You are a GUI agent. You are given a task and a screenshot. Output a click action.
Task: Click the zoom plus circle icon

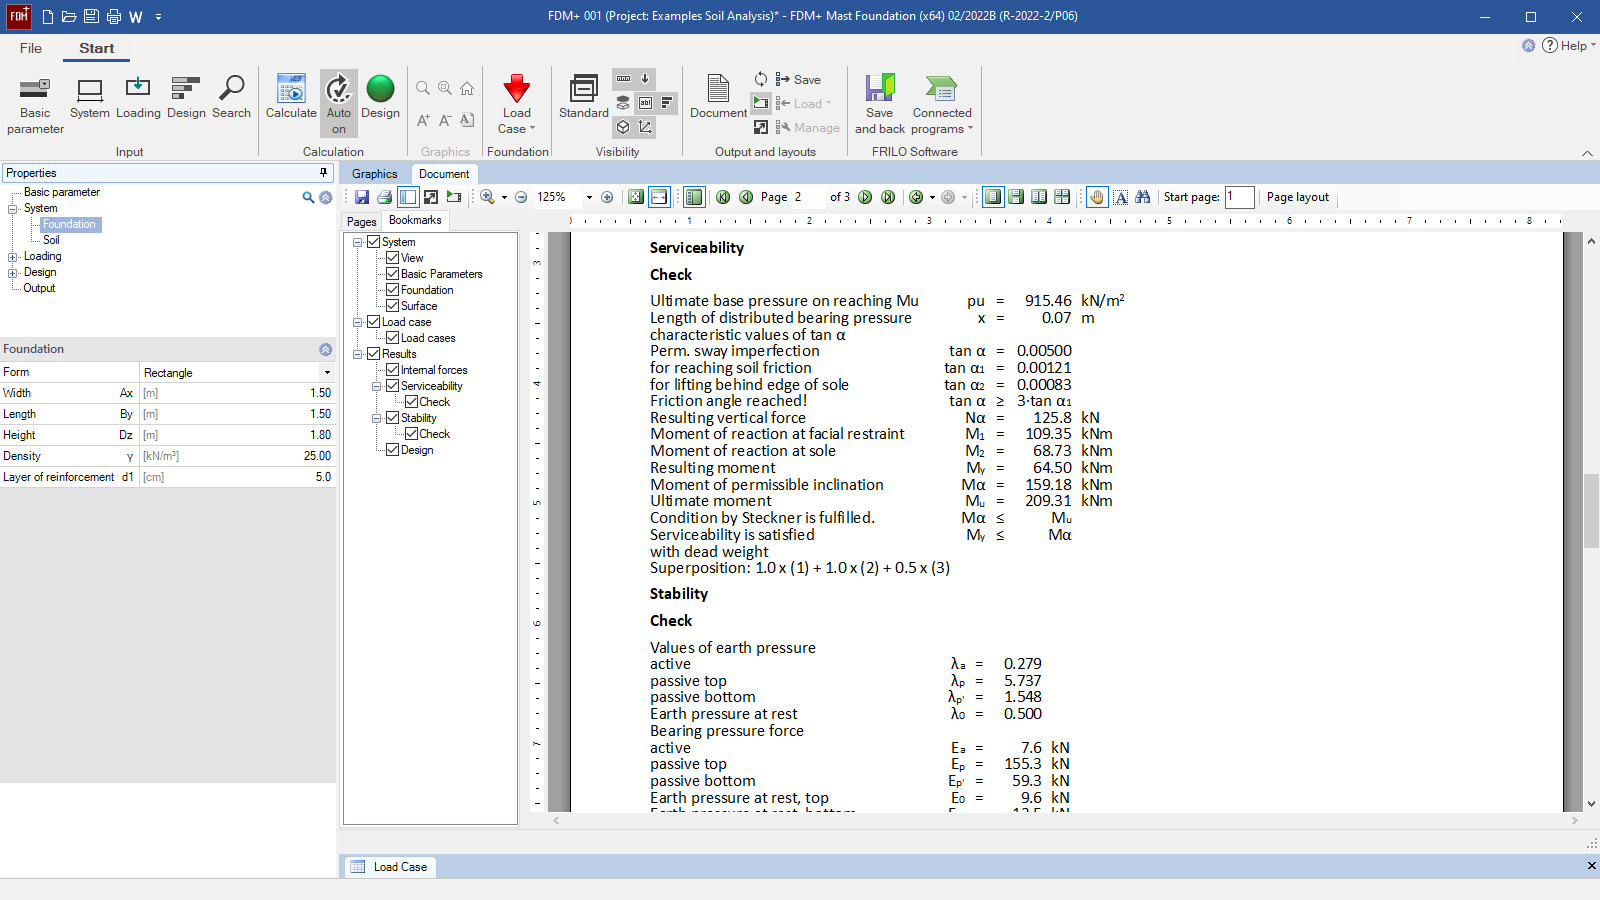[607, 197]
